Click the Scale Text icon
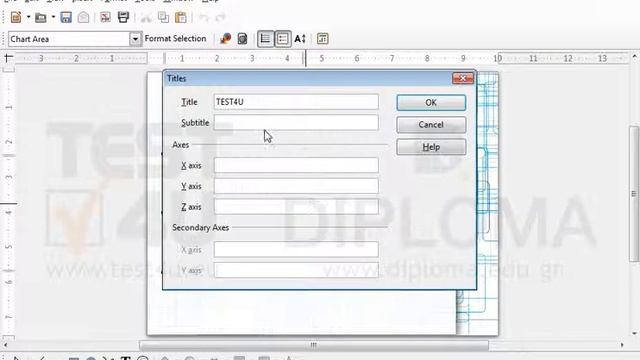This screenshot has height=360, width=640. point(300,39)
